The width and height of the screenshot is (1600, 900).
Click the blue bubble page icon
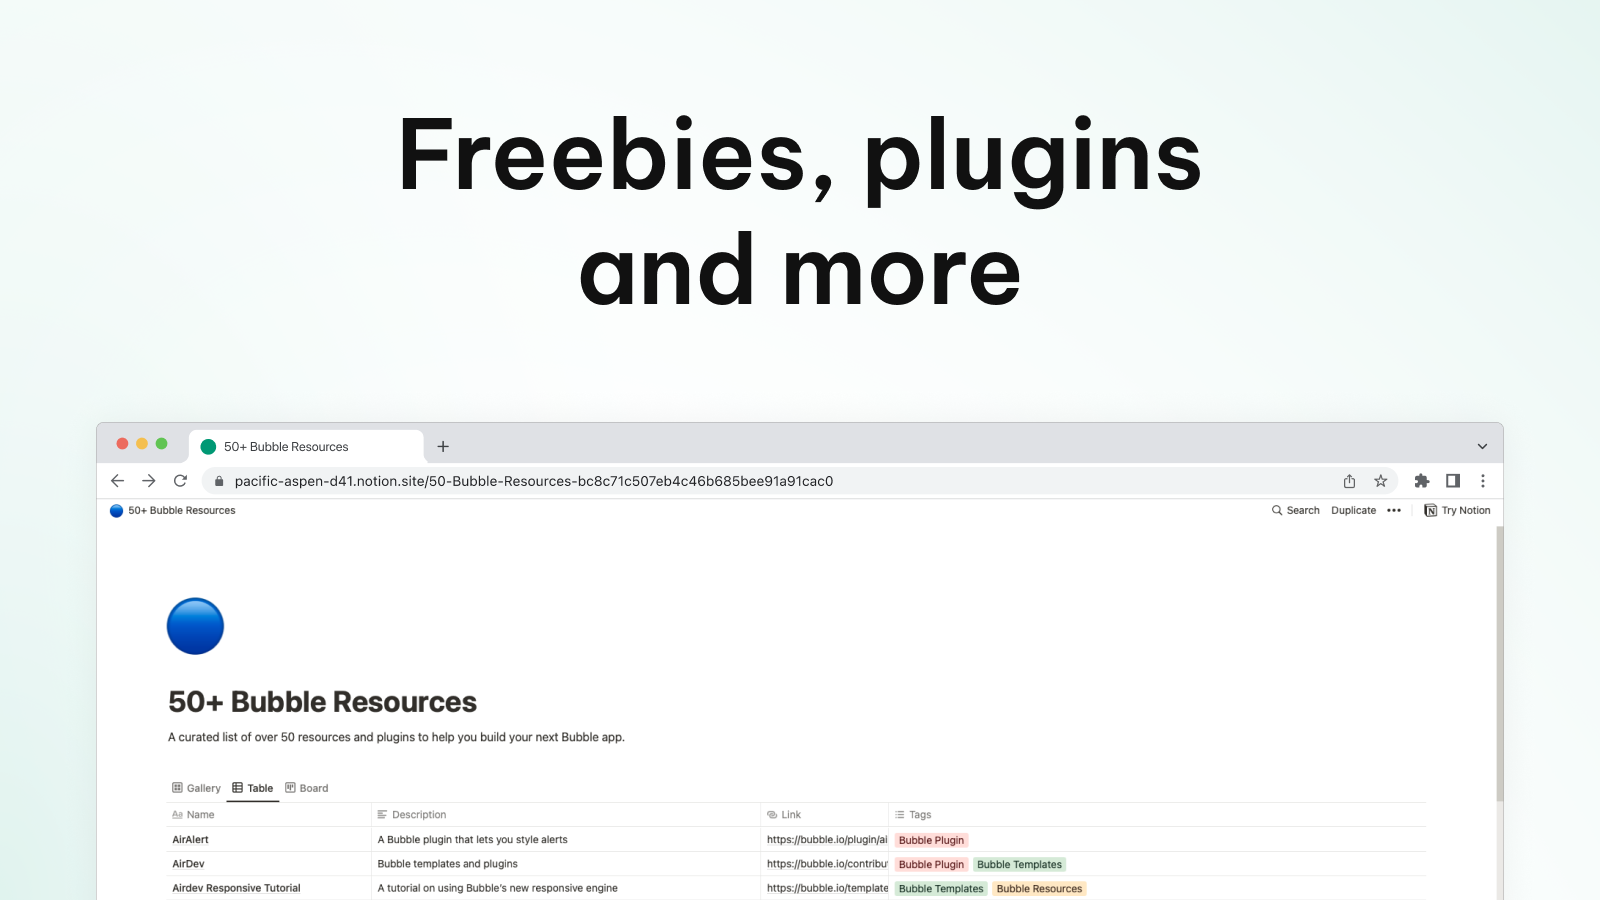(x=195, y=626)
